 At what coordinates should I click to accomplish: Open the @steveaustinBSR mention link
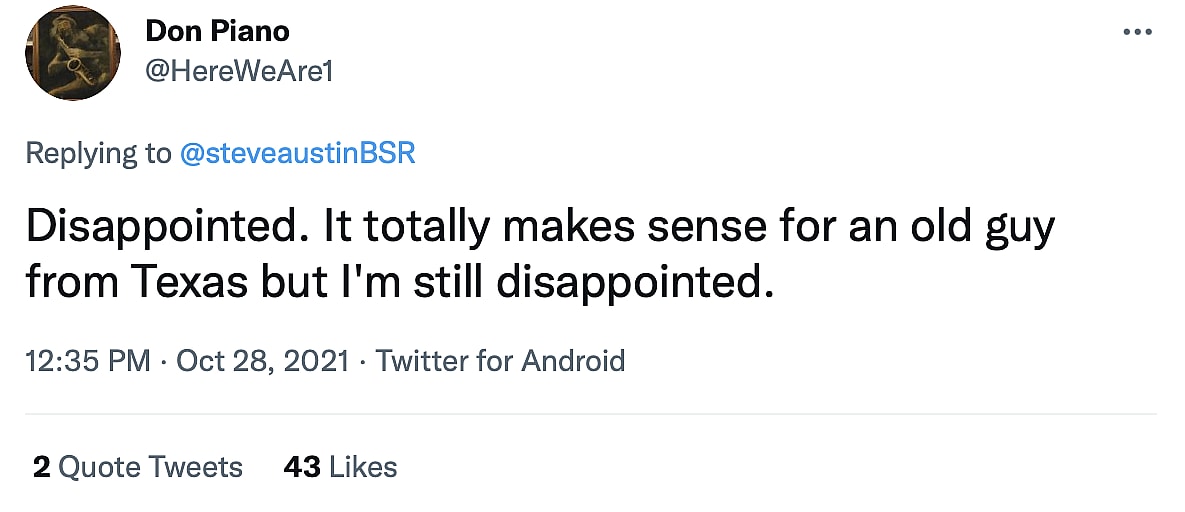point(297,153)
